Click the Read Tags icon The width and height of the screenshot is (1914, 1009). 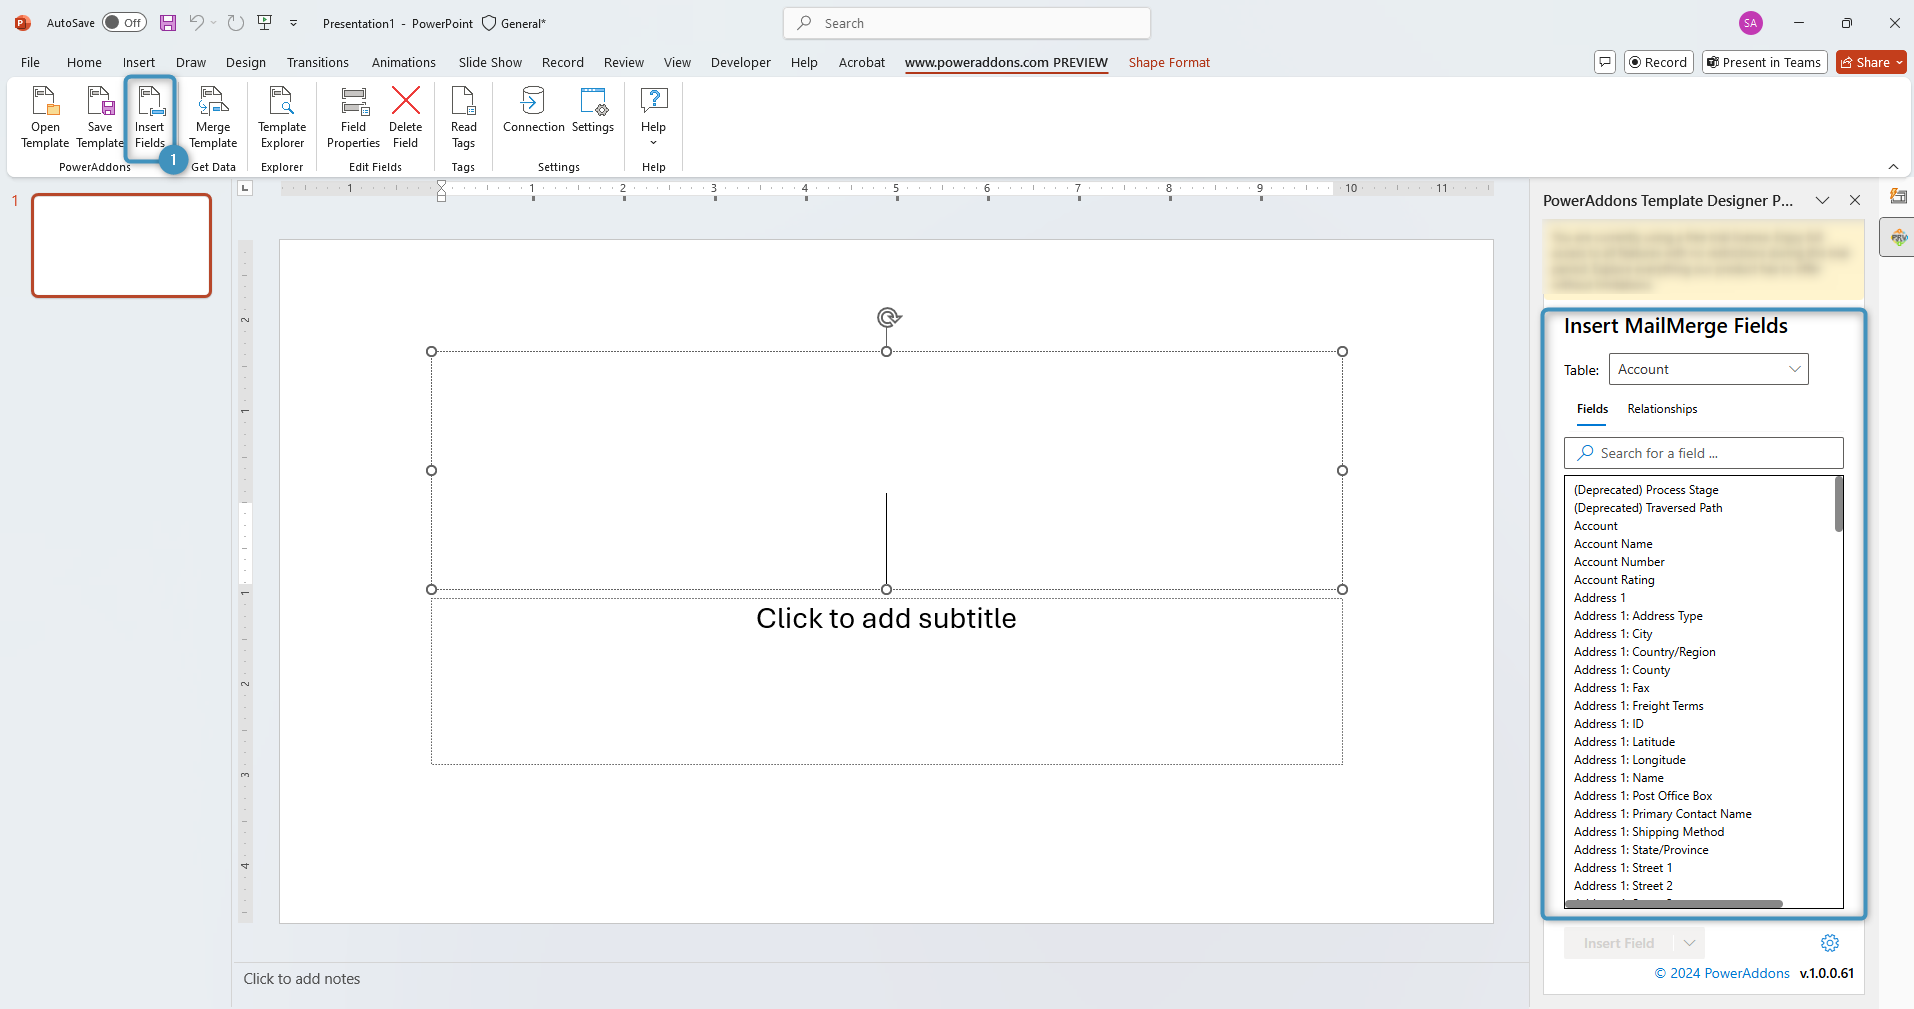coord(463,117)
